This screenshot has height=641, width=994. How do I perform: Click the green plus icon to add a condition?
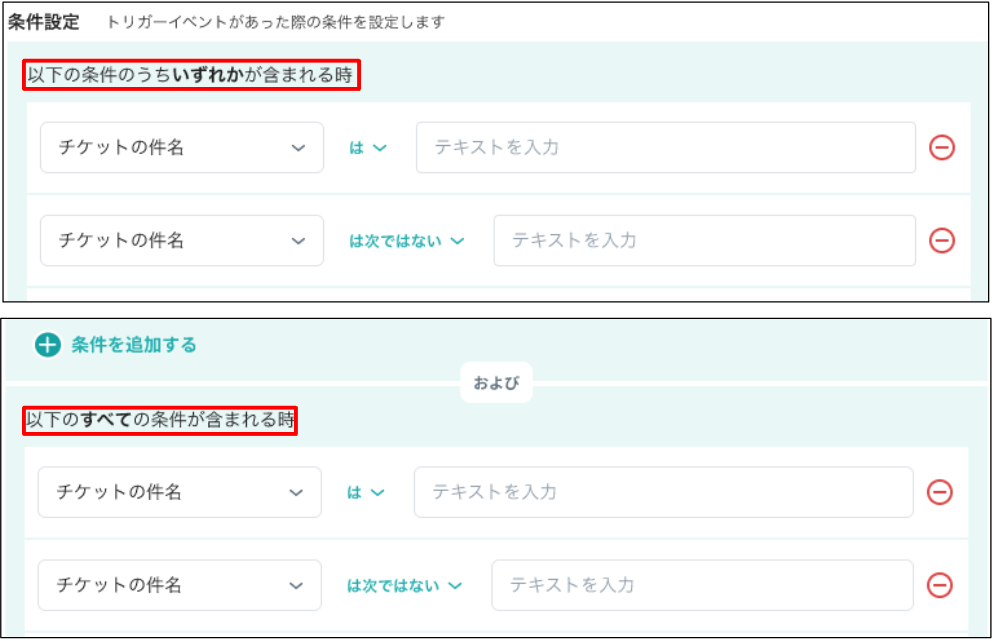(48, 345)
